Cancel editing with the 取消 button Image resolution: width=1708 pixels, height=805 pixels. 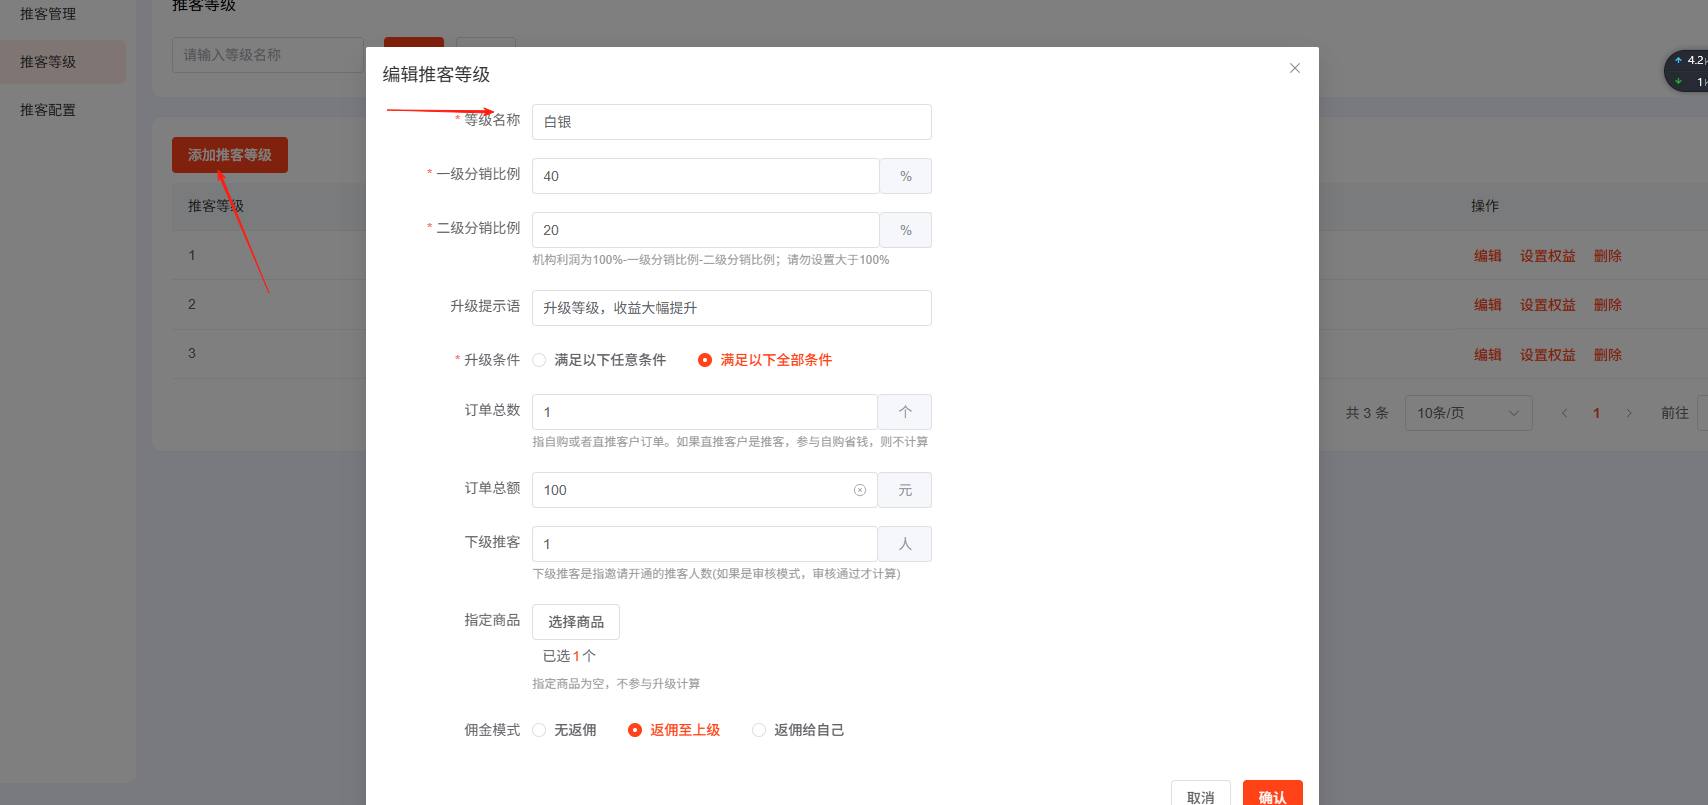[x=1200, y=796]
